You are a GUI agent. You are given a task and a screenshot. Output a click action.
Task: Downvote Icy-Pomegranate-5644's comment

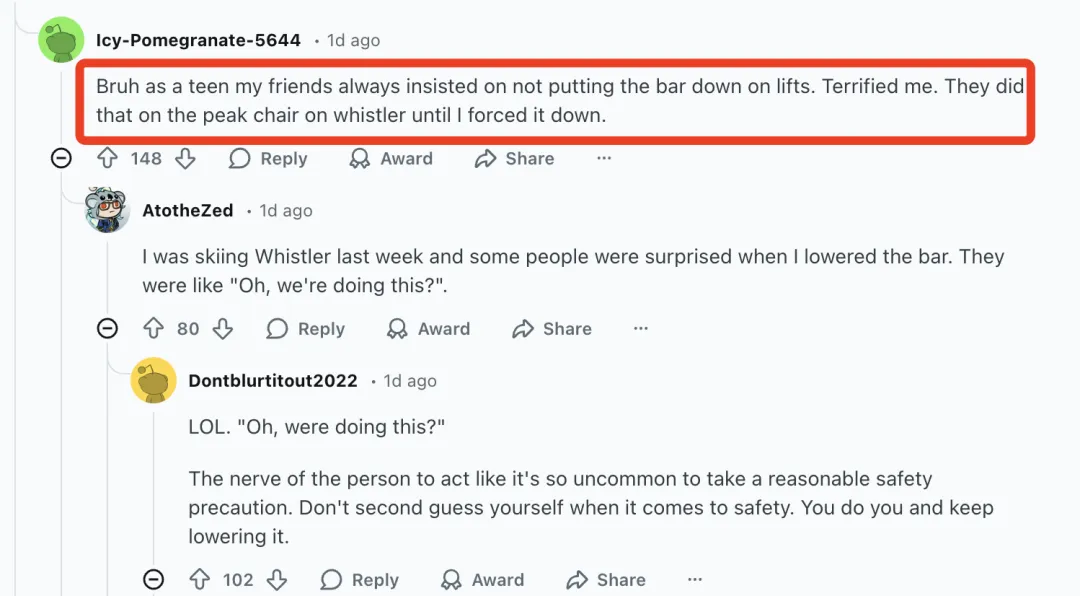pos(185,159)
